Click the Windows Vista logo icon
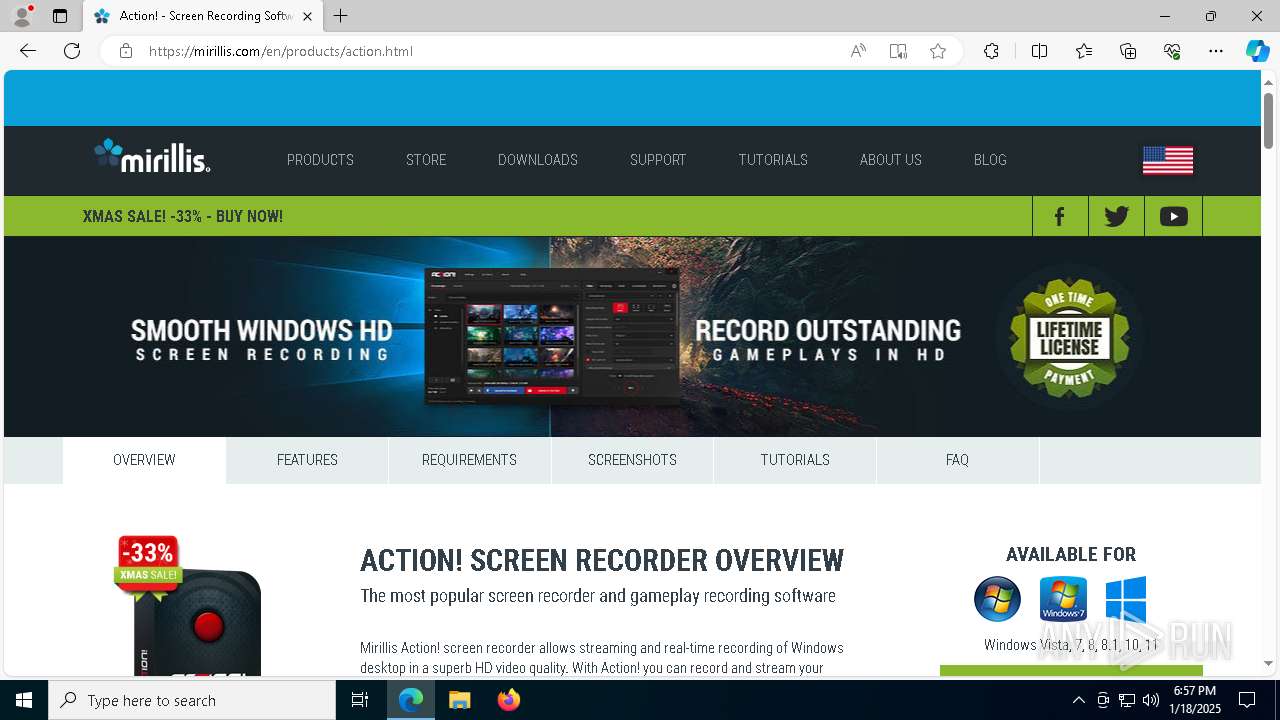The image size is (1280, 720). 997,600
